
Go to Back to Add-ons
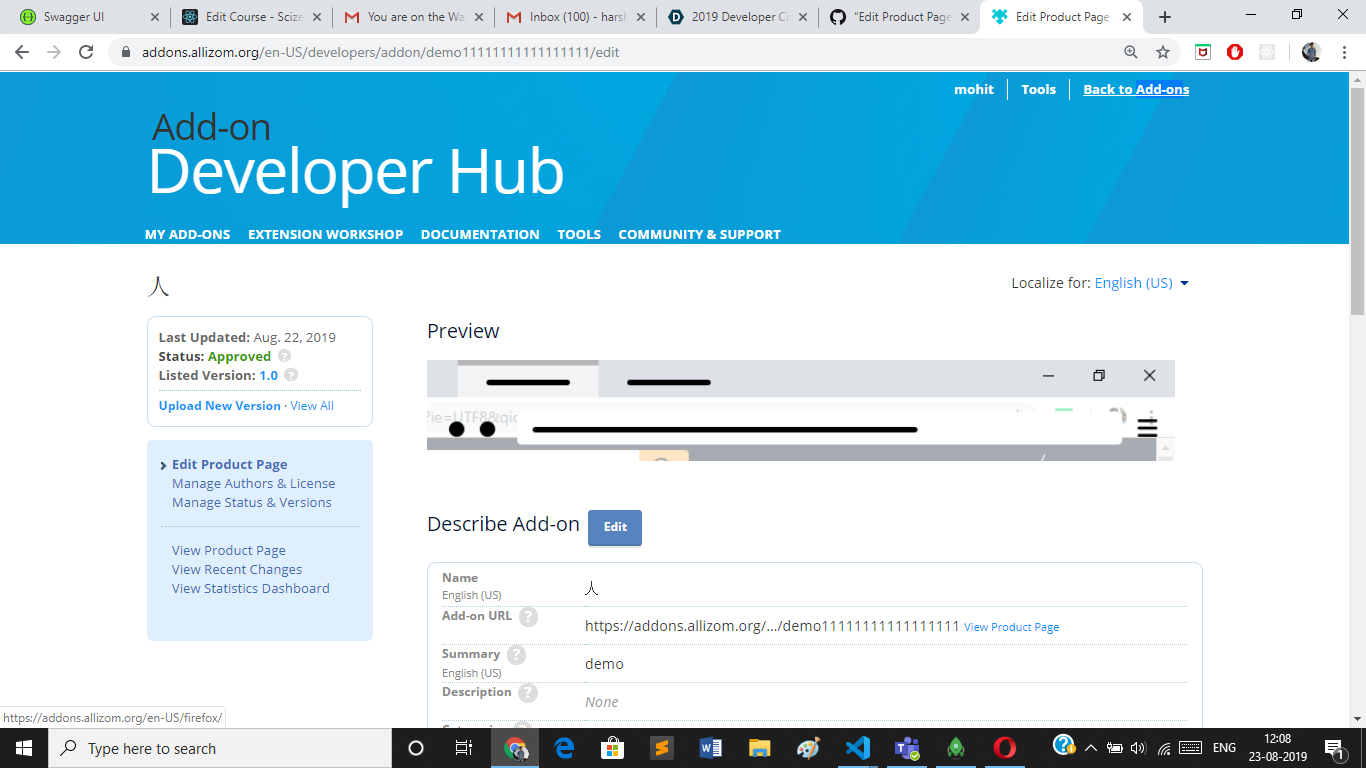click(x=1136, y=89)
